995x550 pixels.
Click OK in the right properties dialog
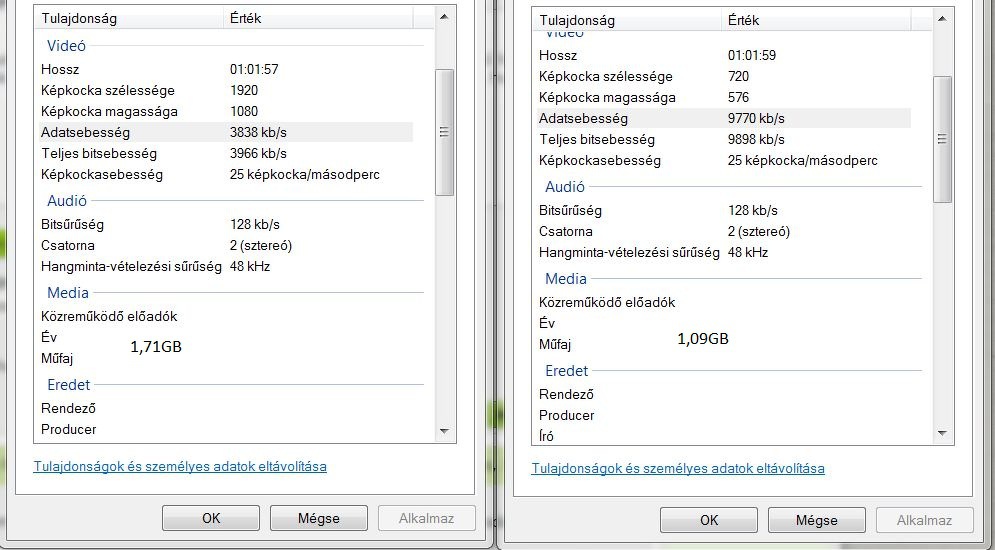709,520
